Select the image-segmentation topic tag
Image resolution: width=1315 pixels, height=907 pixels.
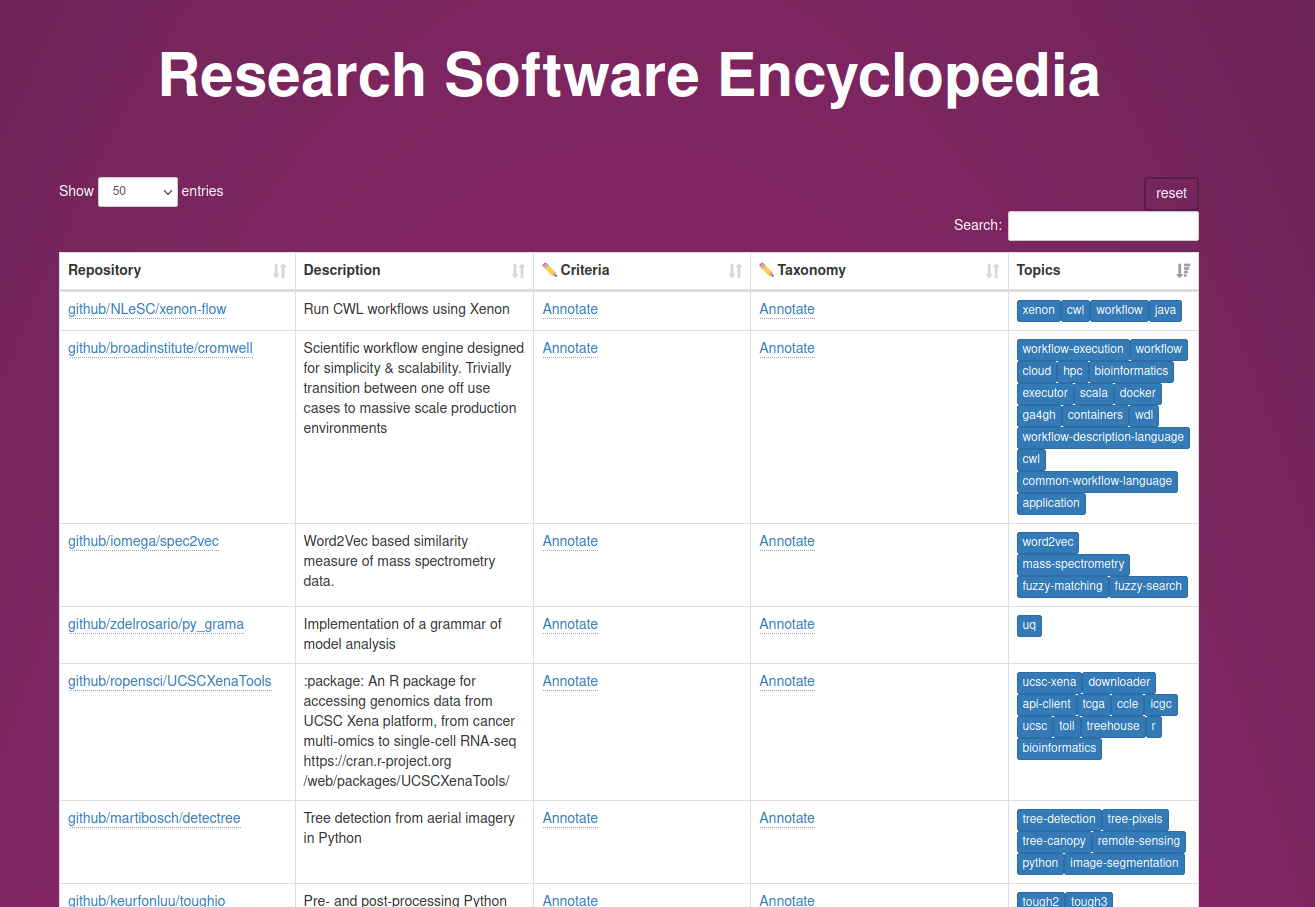[x=1124, y=863]
